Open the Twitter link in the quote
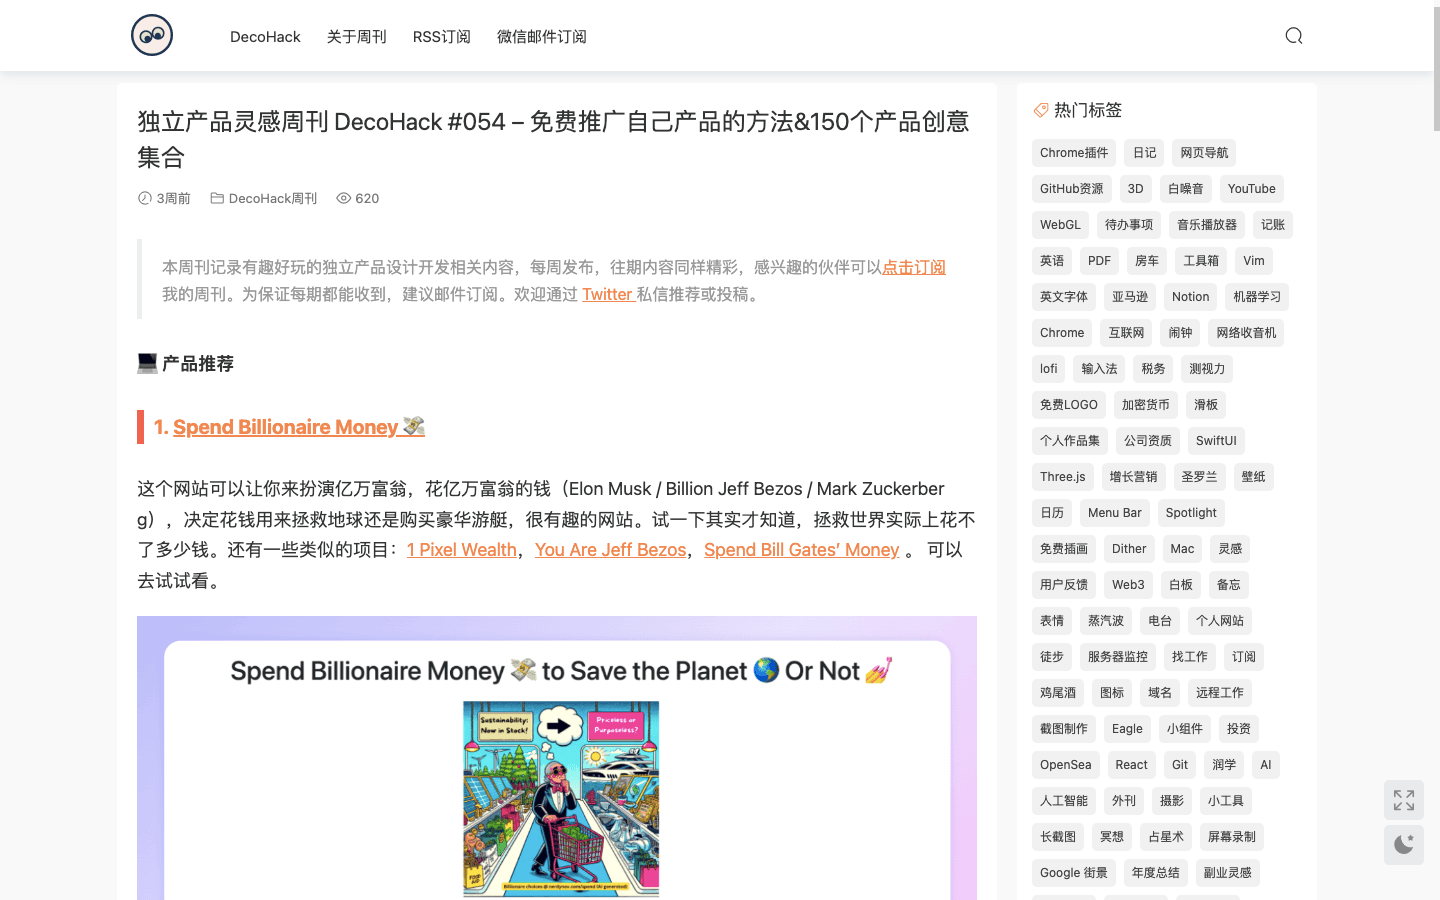The height and width of the screenshot is (900, 1440). pyautogui.click(x=608, y=294)
